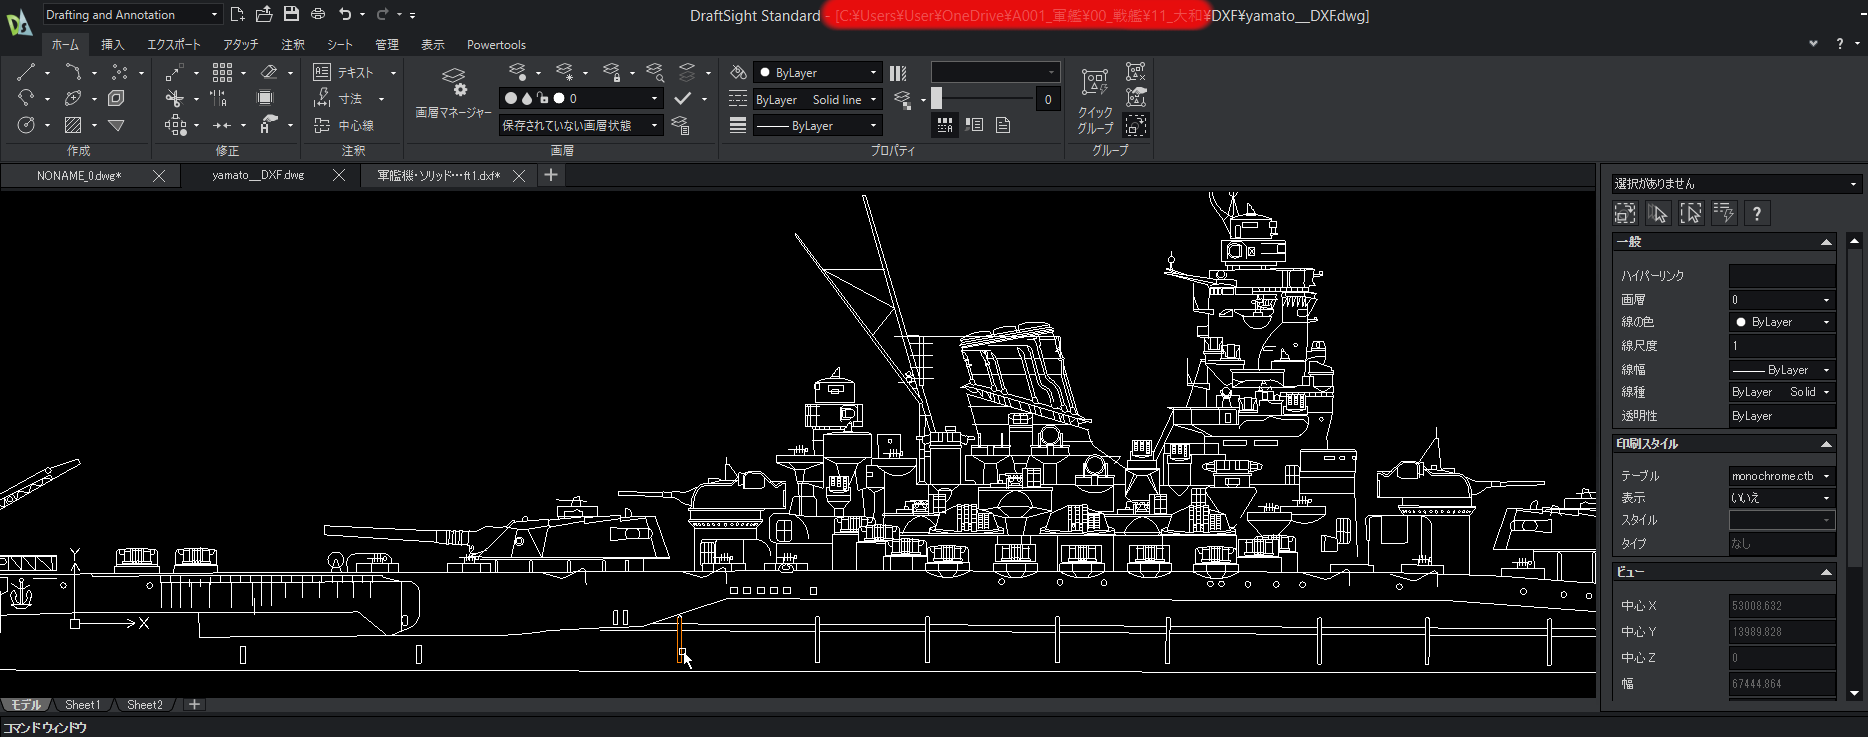Click the ハイパーリンク input field
The image size is (1868, 737).
tap(1781, 275)
